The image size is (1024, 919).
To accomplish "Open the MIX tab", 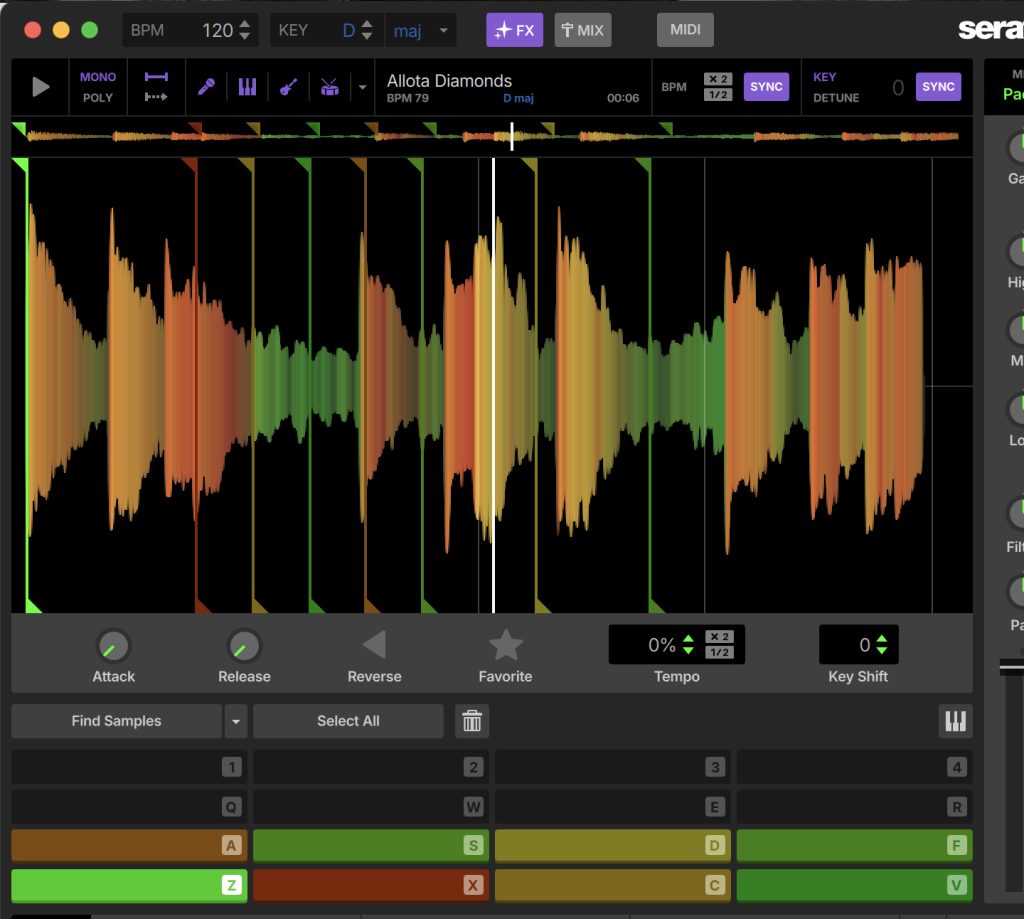I will click(582, 30).
